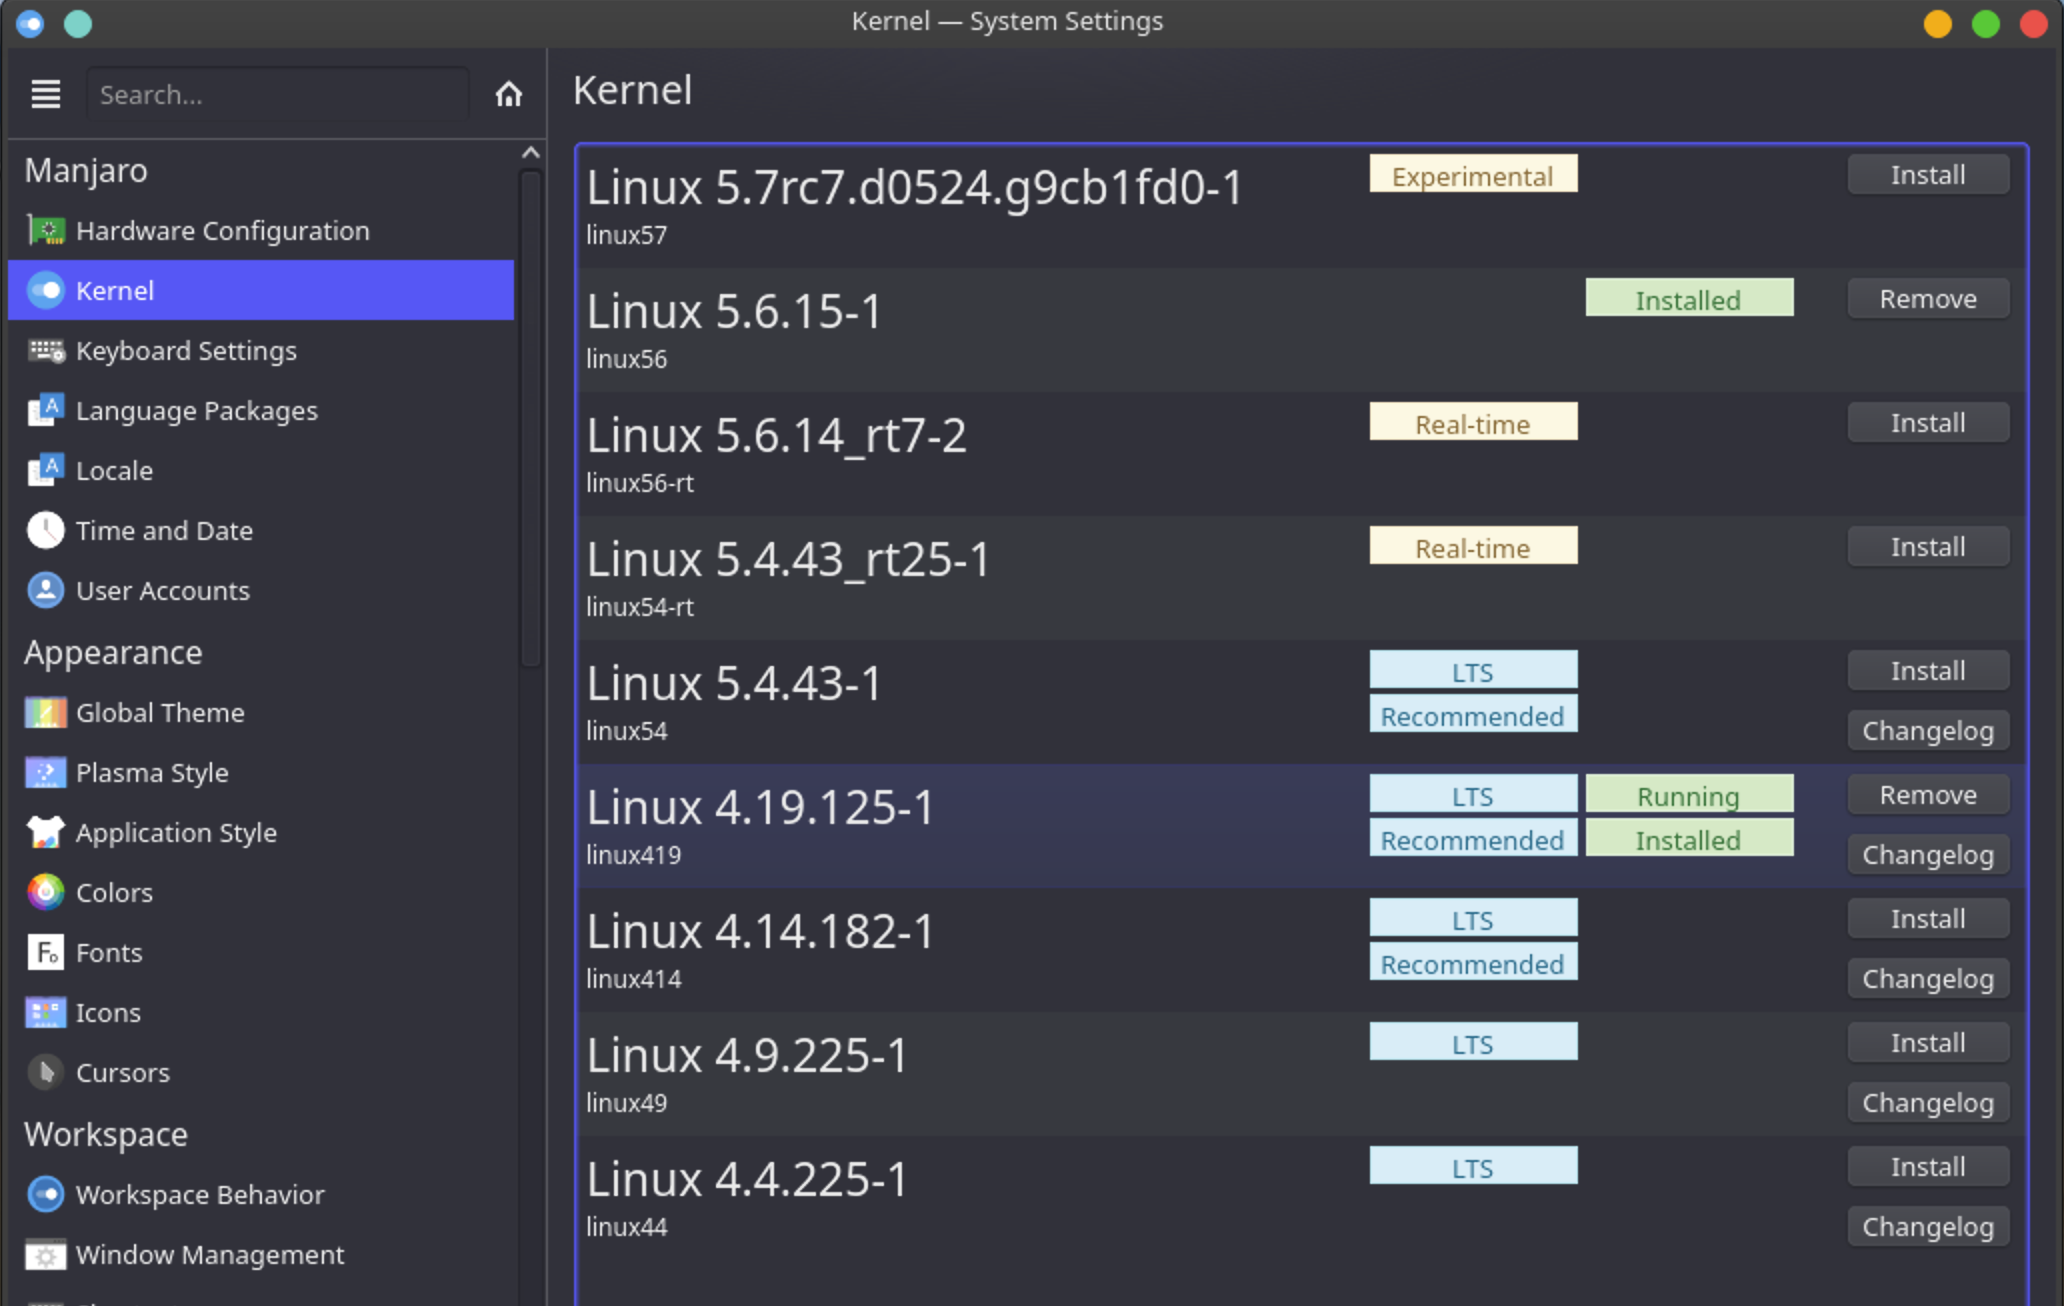The height and width of the screenshot is (1306, 2064).
Task: Click the teal pin button in titlebar
Action: click(x=78, y=23)
